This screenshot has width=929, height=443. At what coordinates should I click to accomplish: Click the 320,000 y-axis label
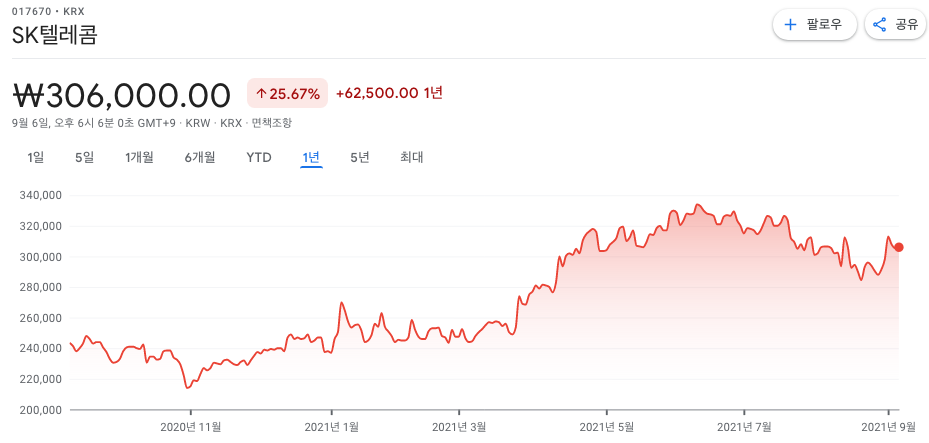43,226
